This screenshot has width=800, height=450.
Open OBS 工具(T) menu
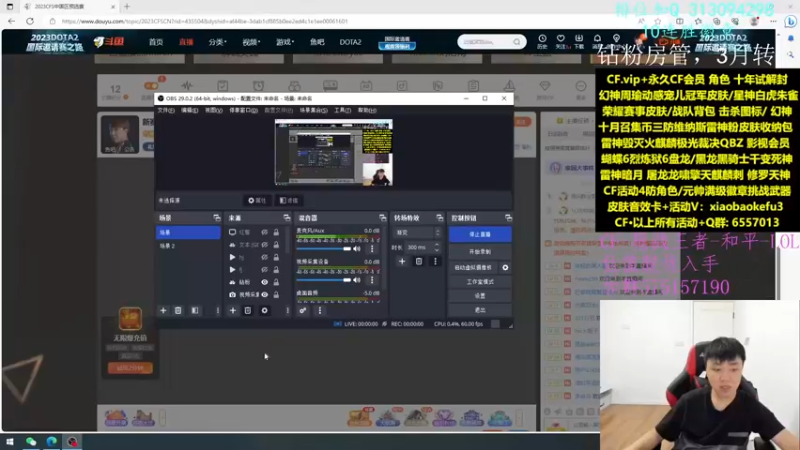(x=342, y=110)
